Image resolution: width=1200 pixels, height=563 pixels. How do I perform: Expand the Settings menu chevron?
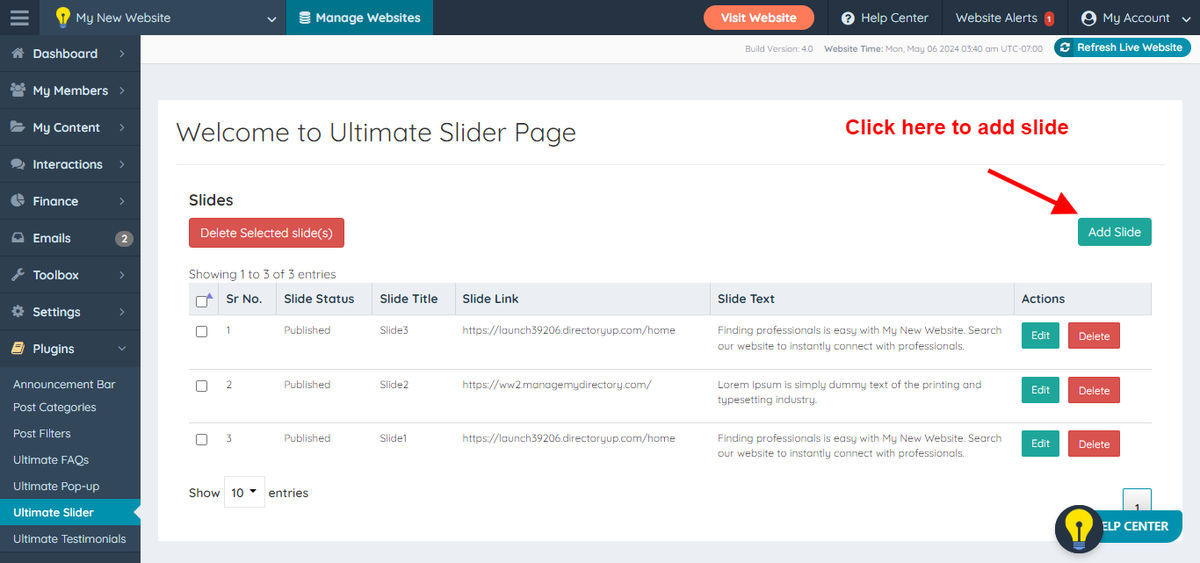[x=122, y=312]
